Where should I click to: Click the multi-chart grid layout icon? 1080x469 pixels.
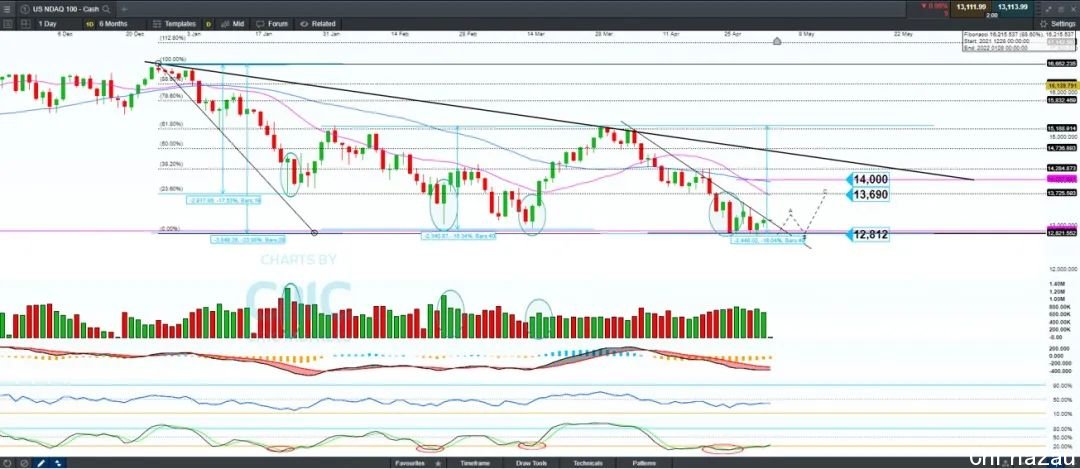point(25,23)
